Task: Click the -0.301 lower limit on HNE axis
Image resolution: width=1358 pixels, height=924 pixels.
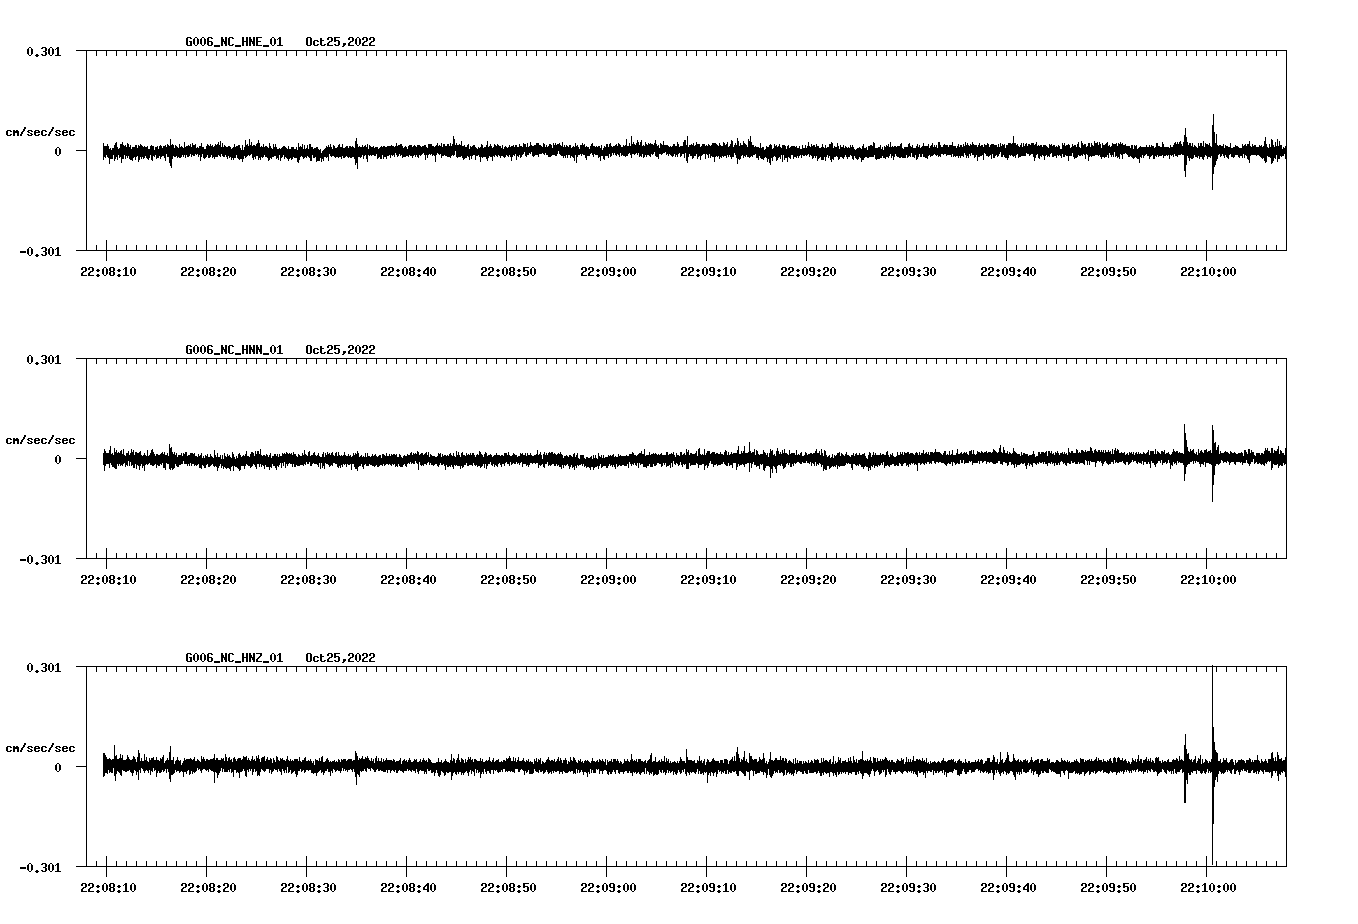Action: (x=41, y=252)
